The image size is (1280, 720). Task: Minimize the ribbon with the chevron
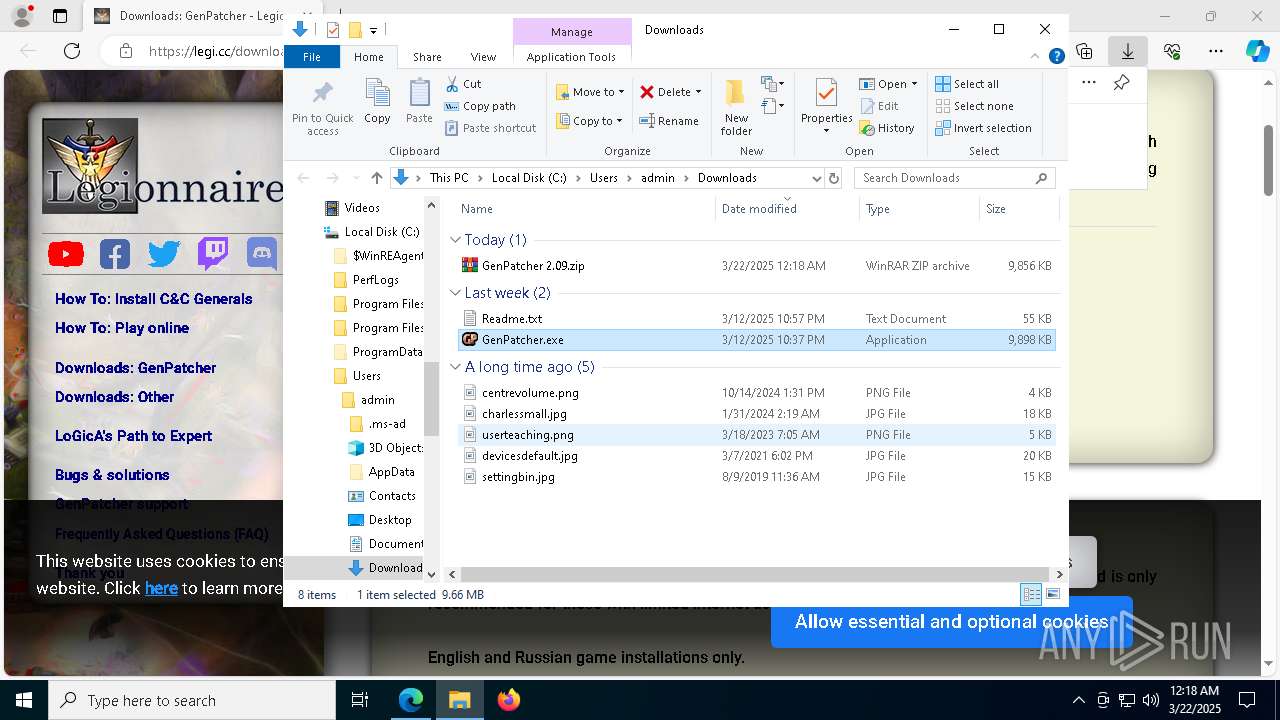point(1036,57)
